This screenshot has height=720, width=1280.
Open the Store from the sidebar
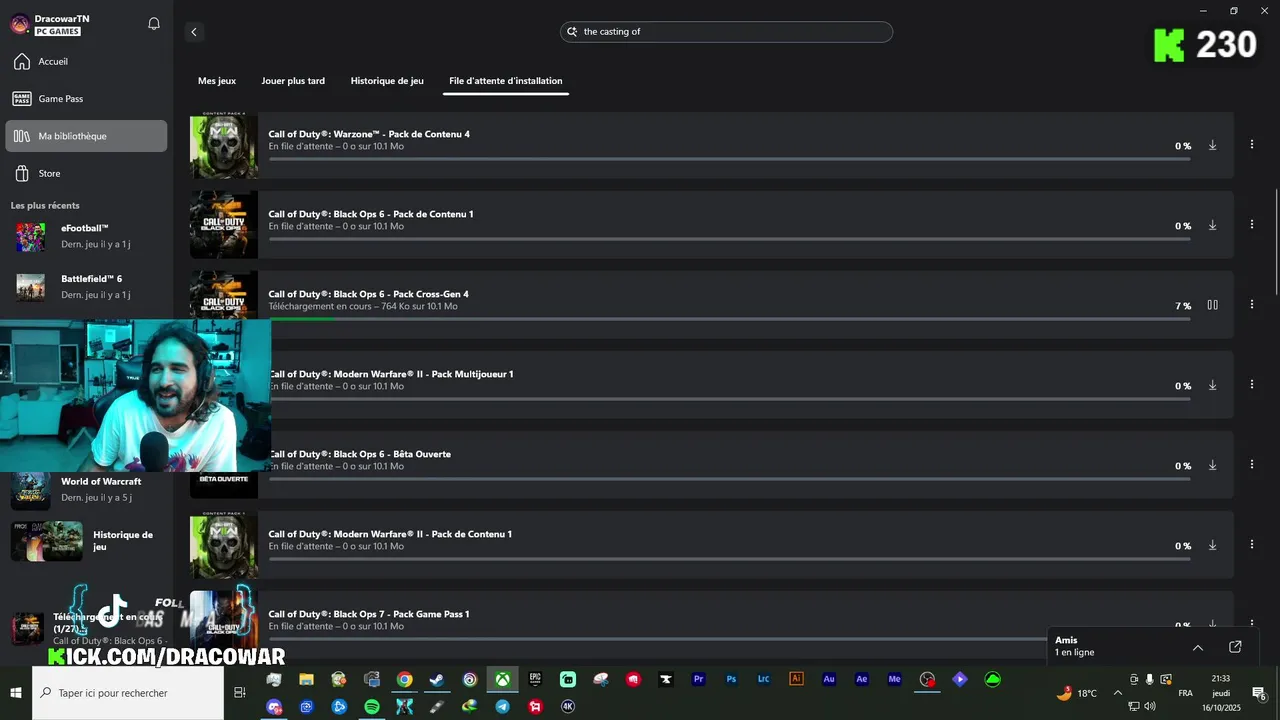86,173
